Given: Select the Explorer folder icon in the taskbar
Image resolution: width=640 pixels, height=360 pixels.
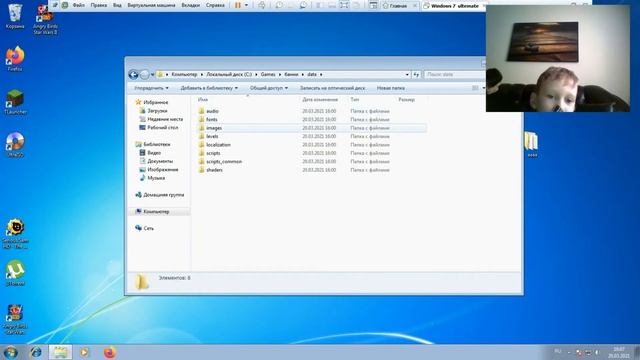Looking at the screenshot, I should pos(60,352).
